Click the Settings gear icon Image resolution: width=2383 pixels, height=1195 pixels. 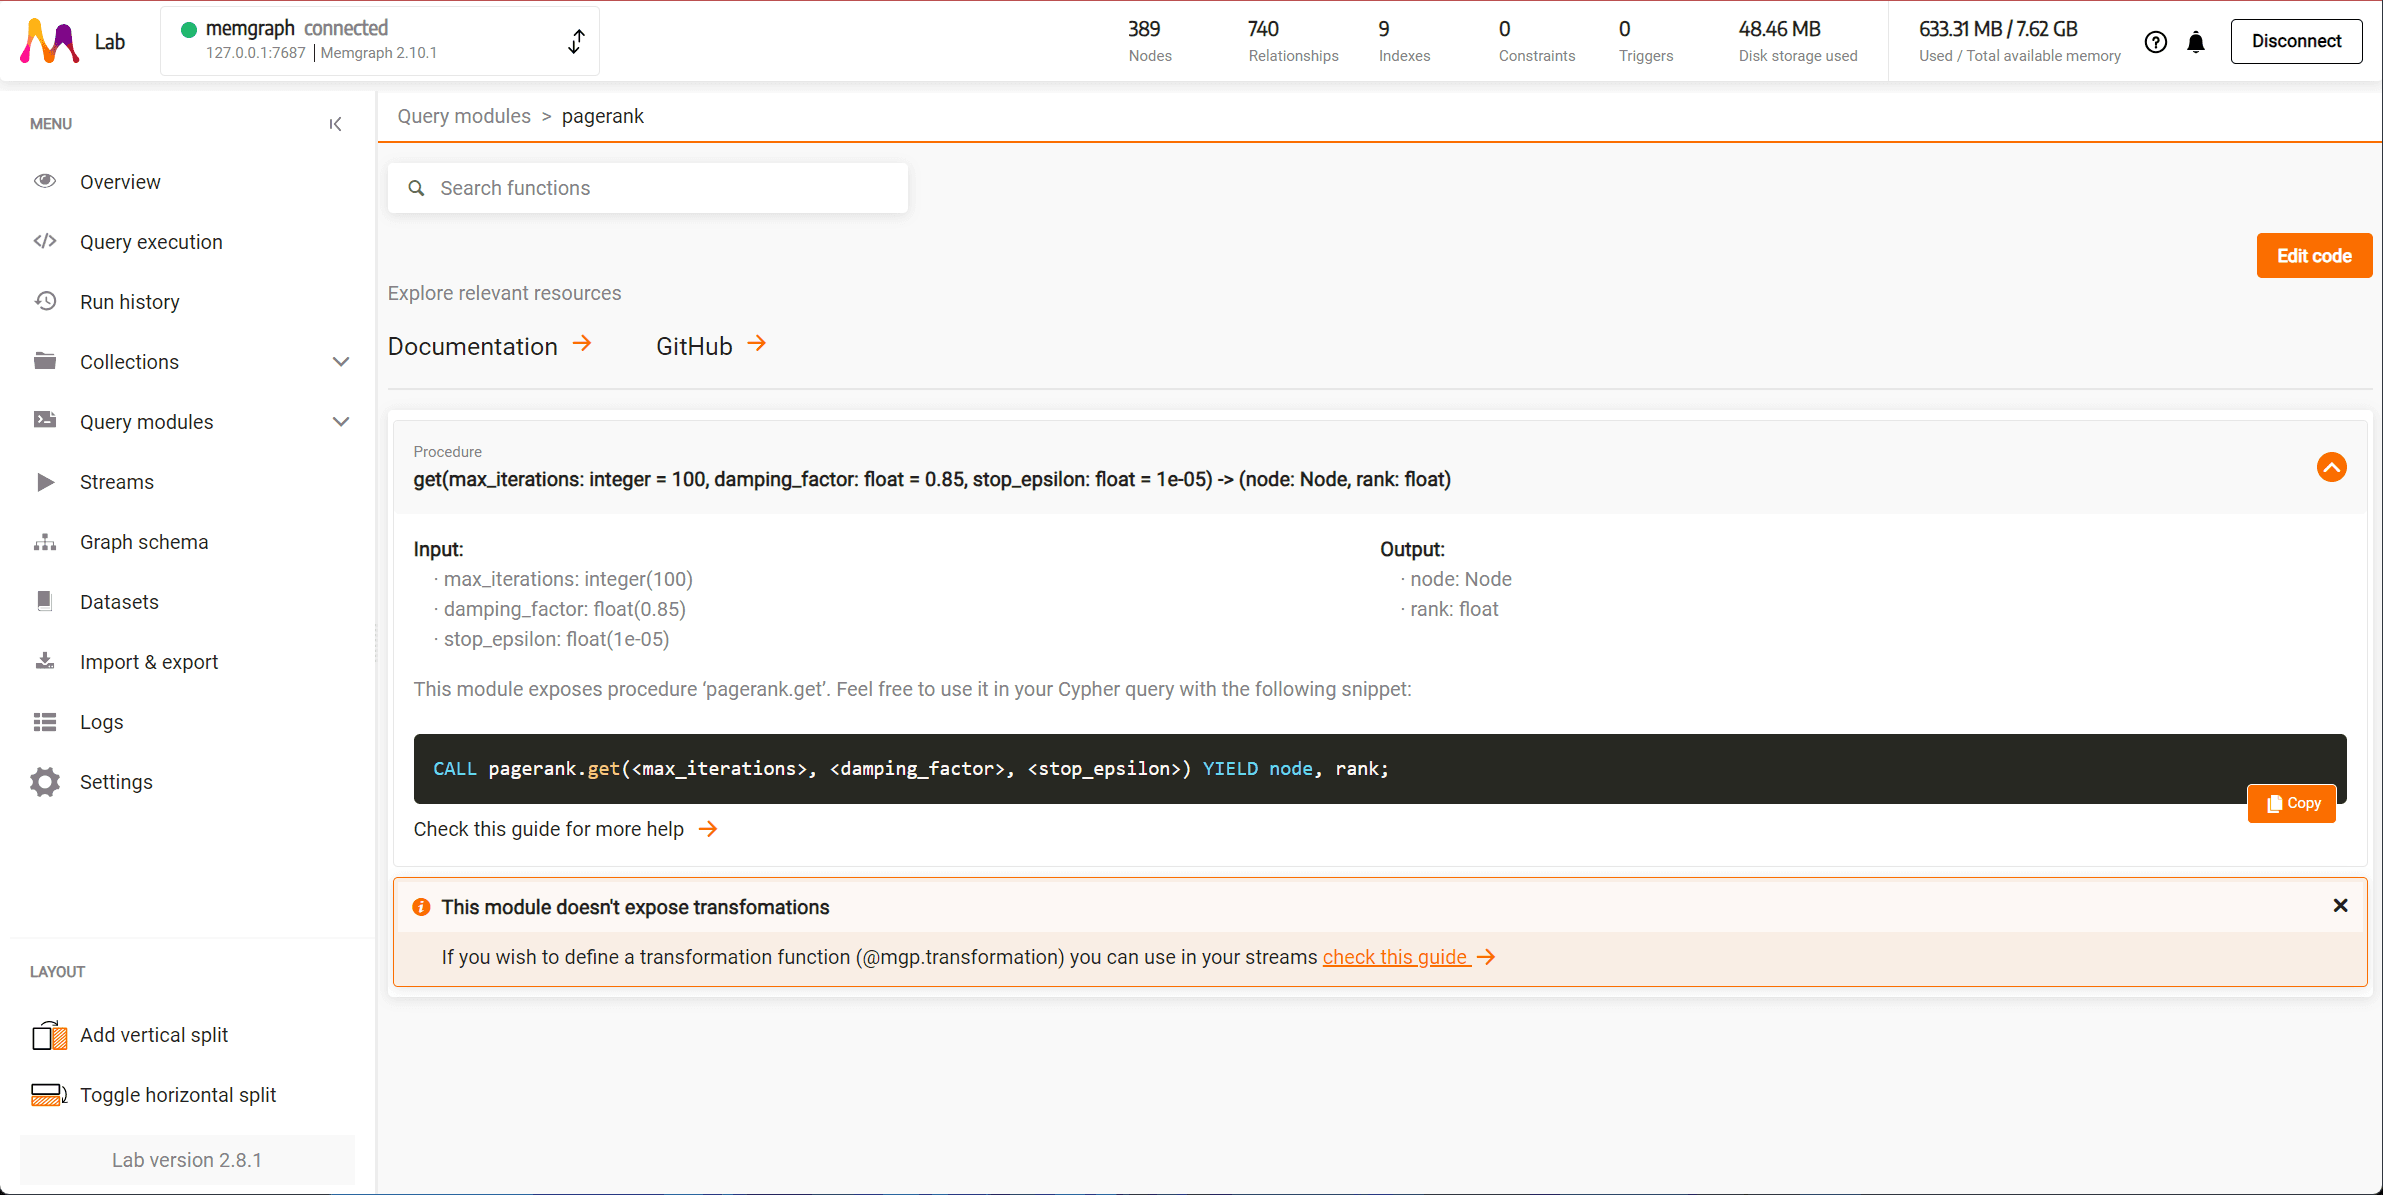pos(45,782)
